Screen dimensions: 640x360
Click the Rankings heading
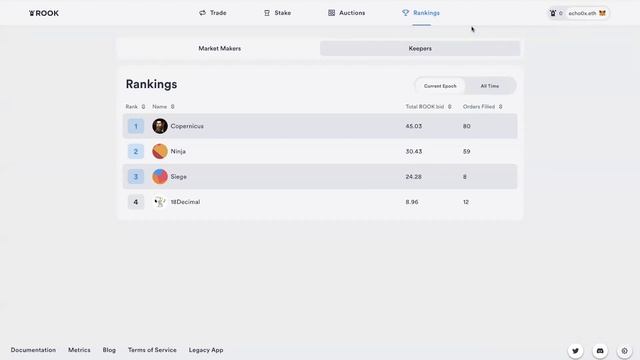point(151,84)
